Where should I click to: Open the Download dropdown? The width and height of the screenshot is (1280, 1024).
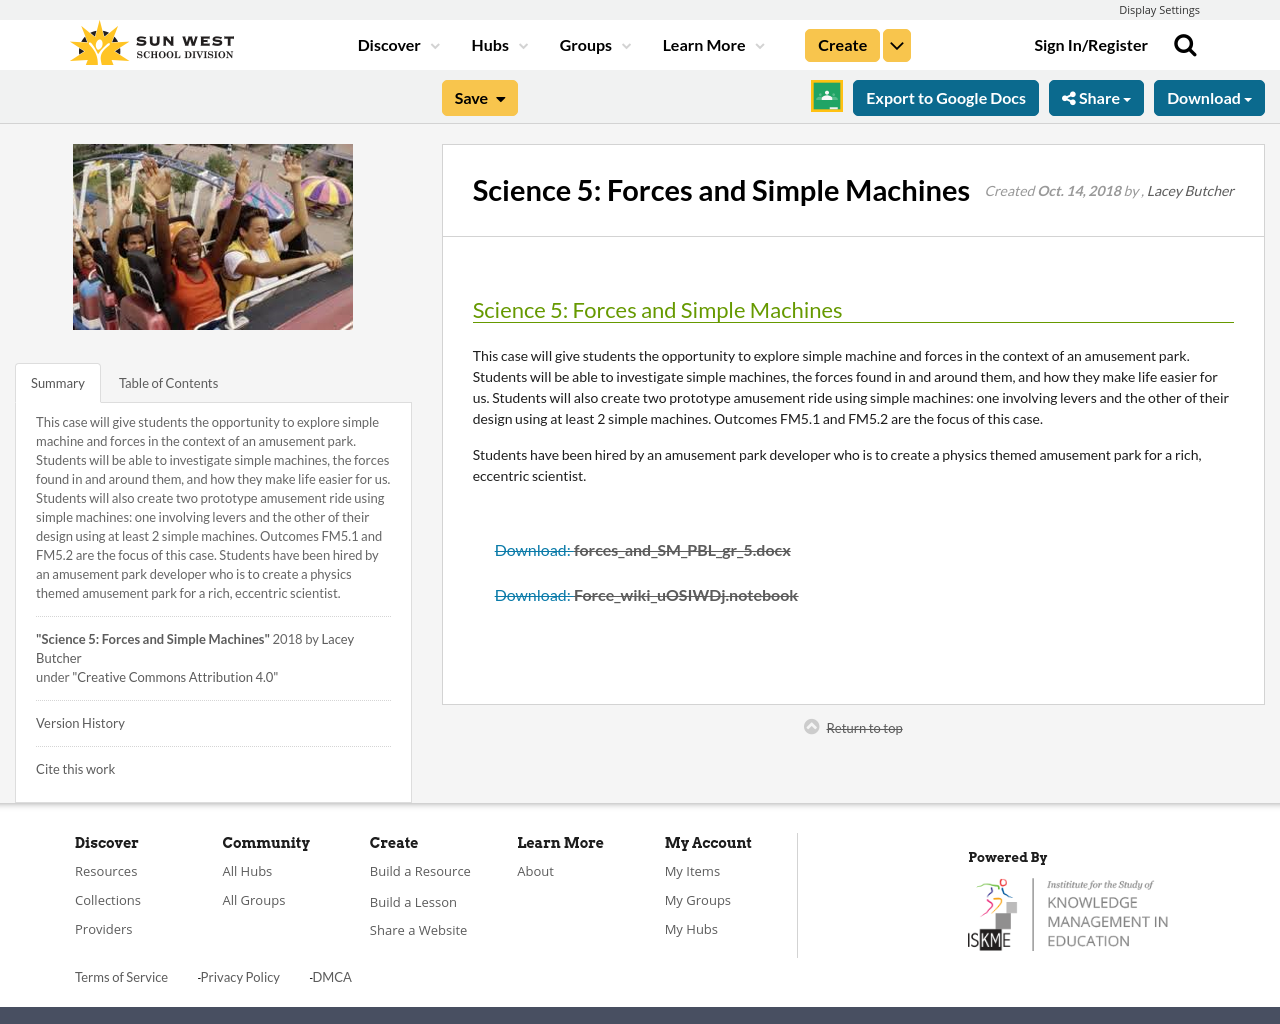pos(1209,96)
